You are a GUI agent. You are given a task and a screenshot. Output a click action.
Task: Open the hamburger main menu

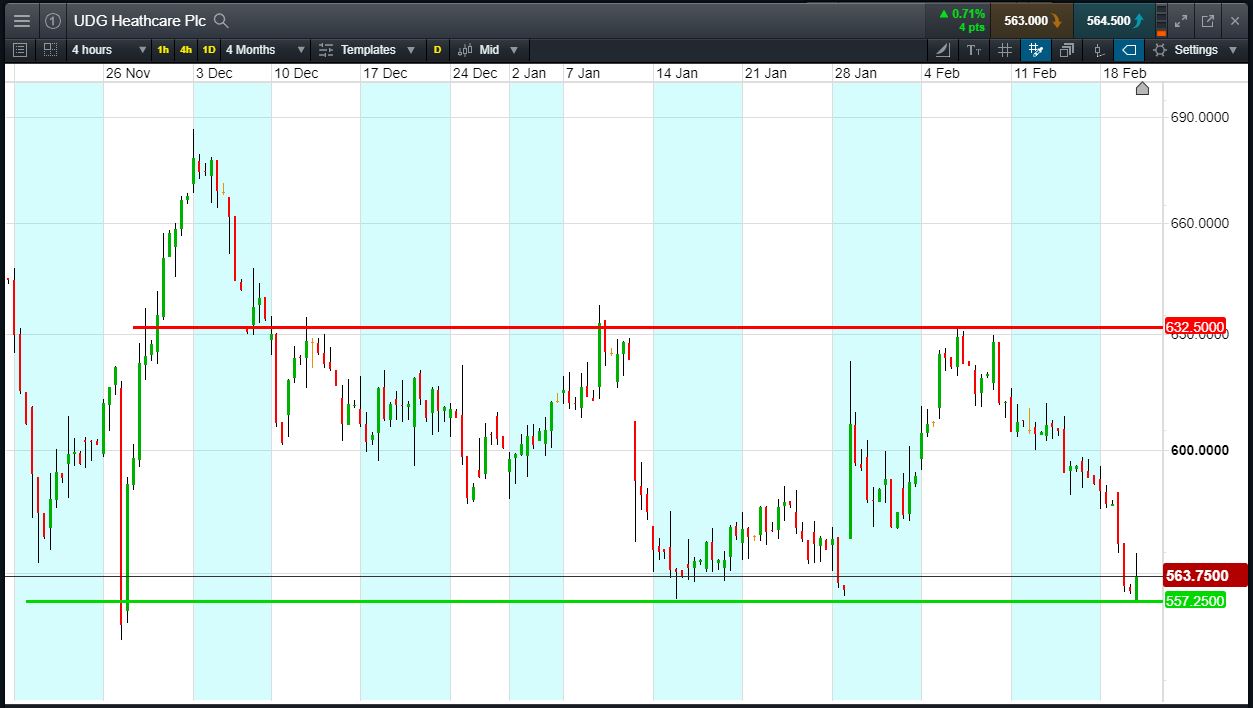pyautogui.click(x=21, y=20)
